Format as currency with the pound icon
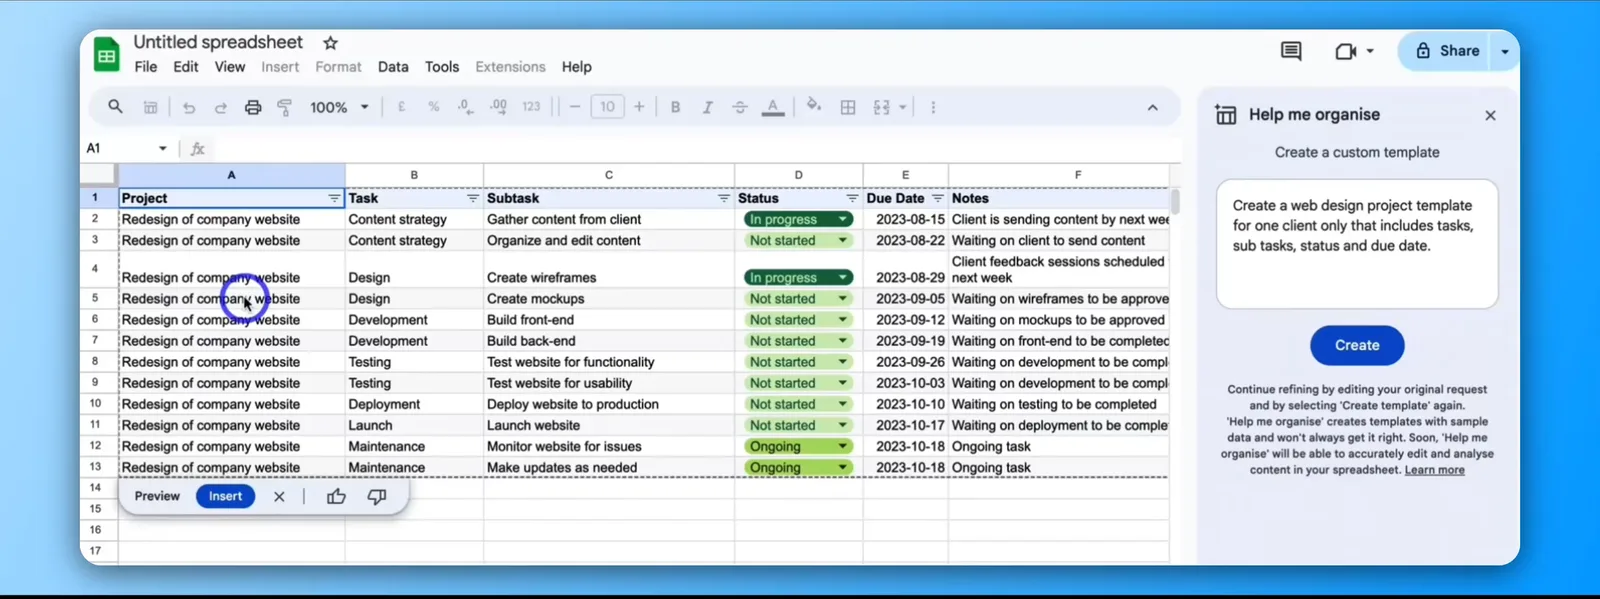Viewport: 1600px width, 599px height. pyautogui.click(x=401, y=107)
